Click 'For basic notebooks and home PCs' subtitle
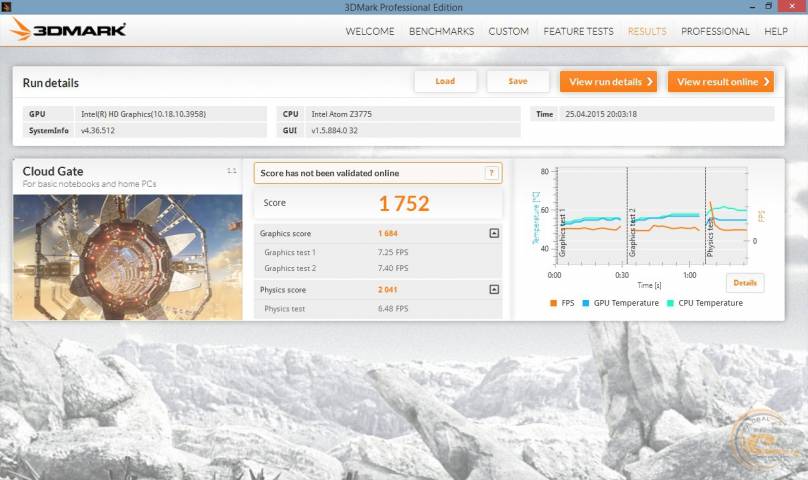This screenshot has height=480, width=808. tap(89, 184)
